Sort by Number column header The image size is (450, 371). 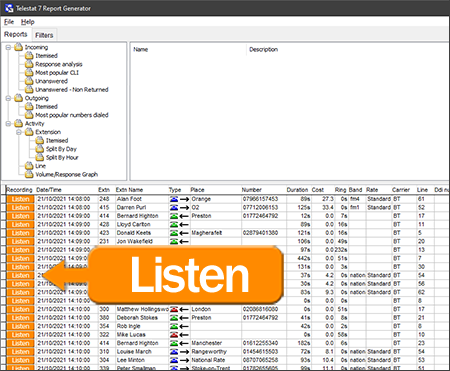263,190
